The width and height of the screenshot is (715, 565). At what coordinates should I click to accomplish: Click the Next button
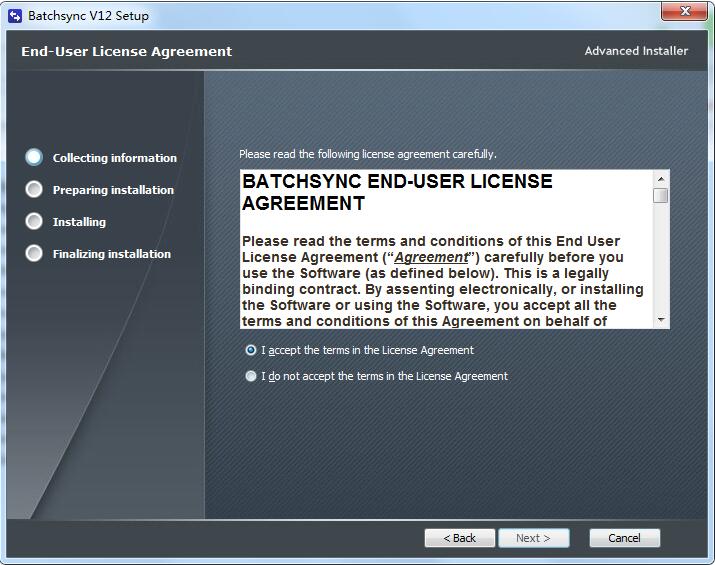(534, 538)
